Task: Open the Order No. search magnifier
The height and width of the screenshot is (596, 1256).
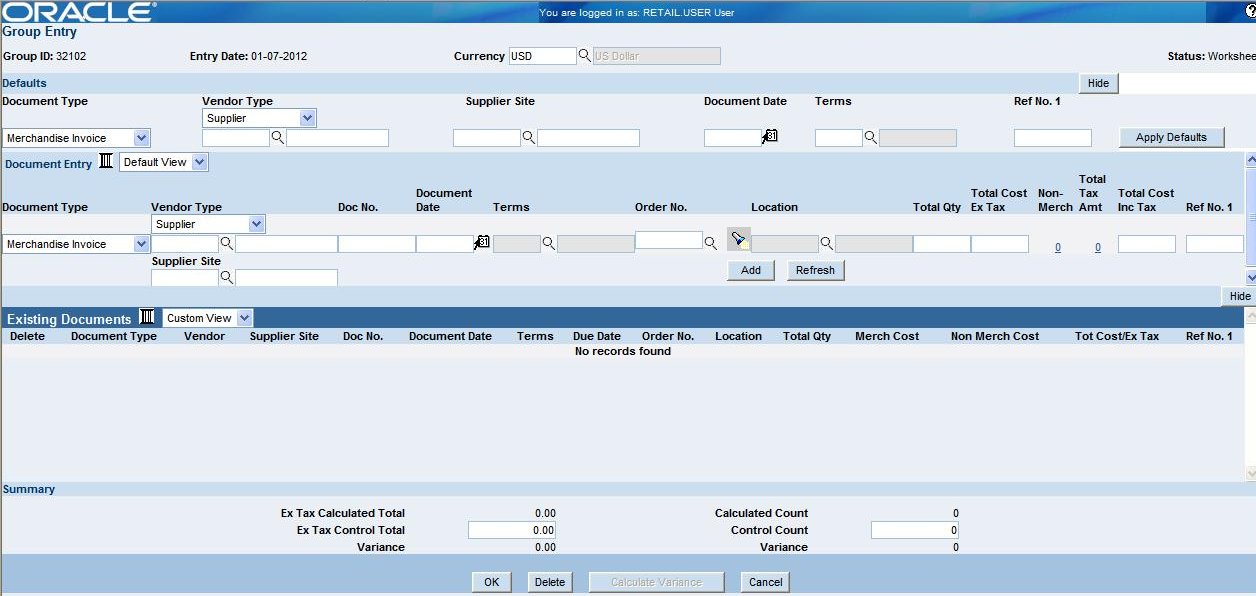Action: point(710,243)
